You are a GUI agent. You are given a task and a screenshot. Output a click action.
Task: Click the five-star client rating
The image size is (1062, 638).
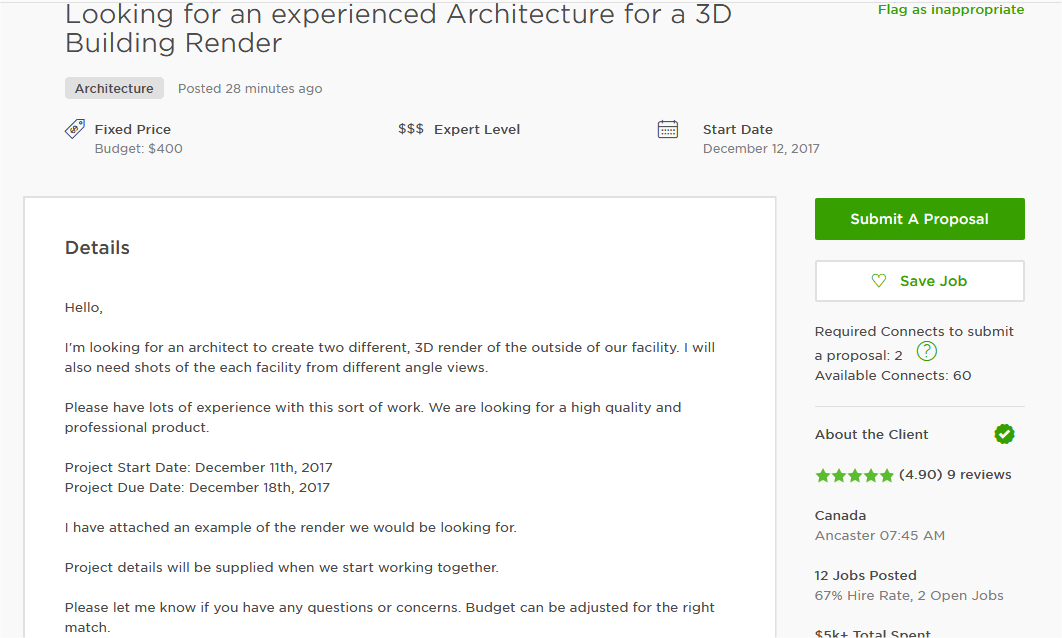click(855, 475)
